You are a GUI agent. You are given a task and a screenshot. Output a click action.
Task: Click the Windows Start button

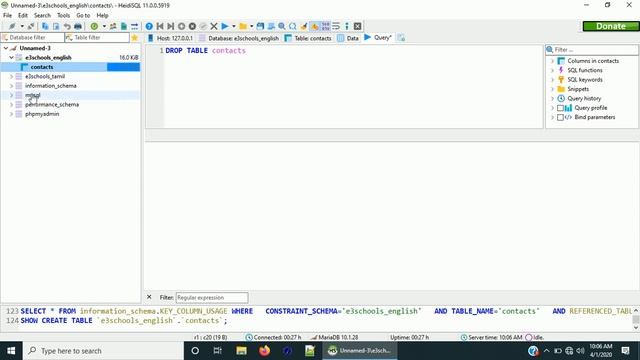coord(11,351)
